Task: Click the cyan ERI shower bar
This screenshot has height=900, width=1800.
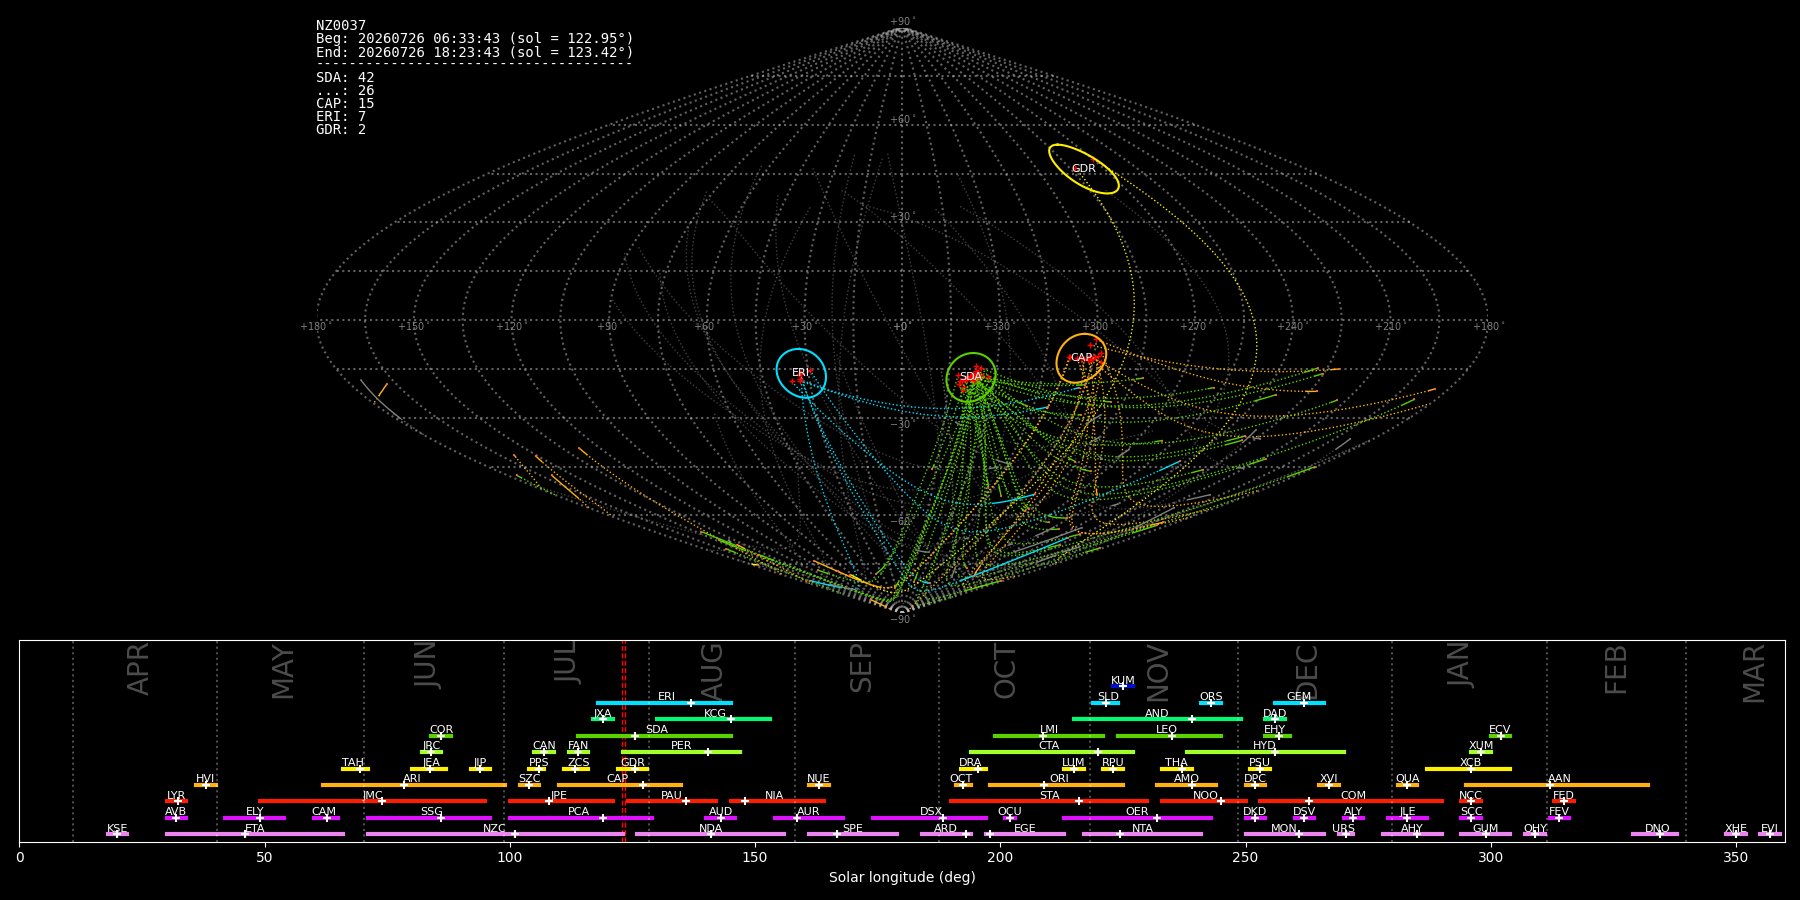Action: point(664,703)
